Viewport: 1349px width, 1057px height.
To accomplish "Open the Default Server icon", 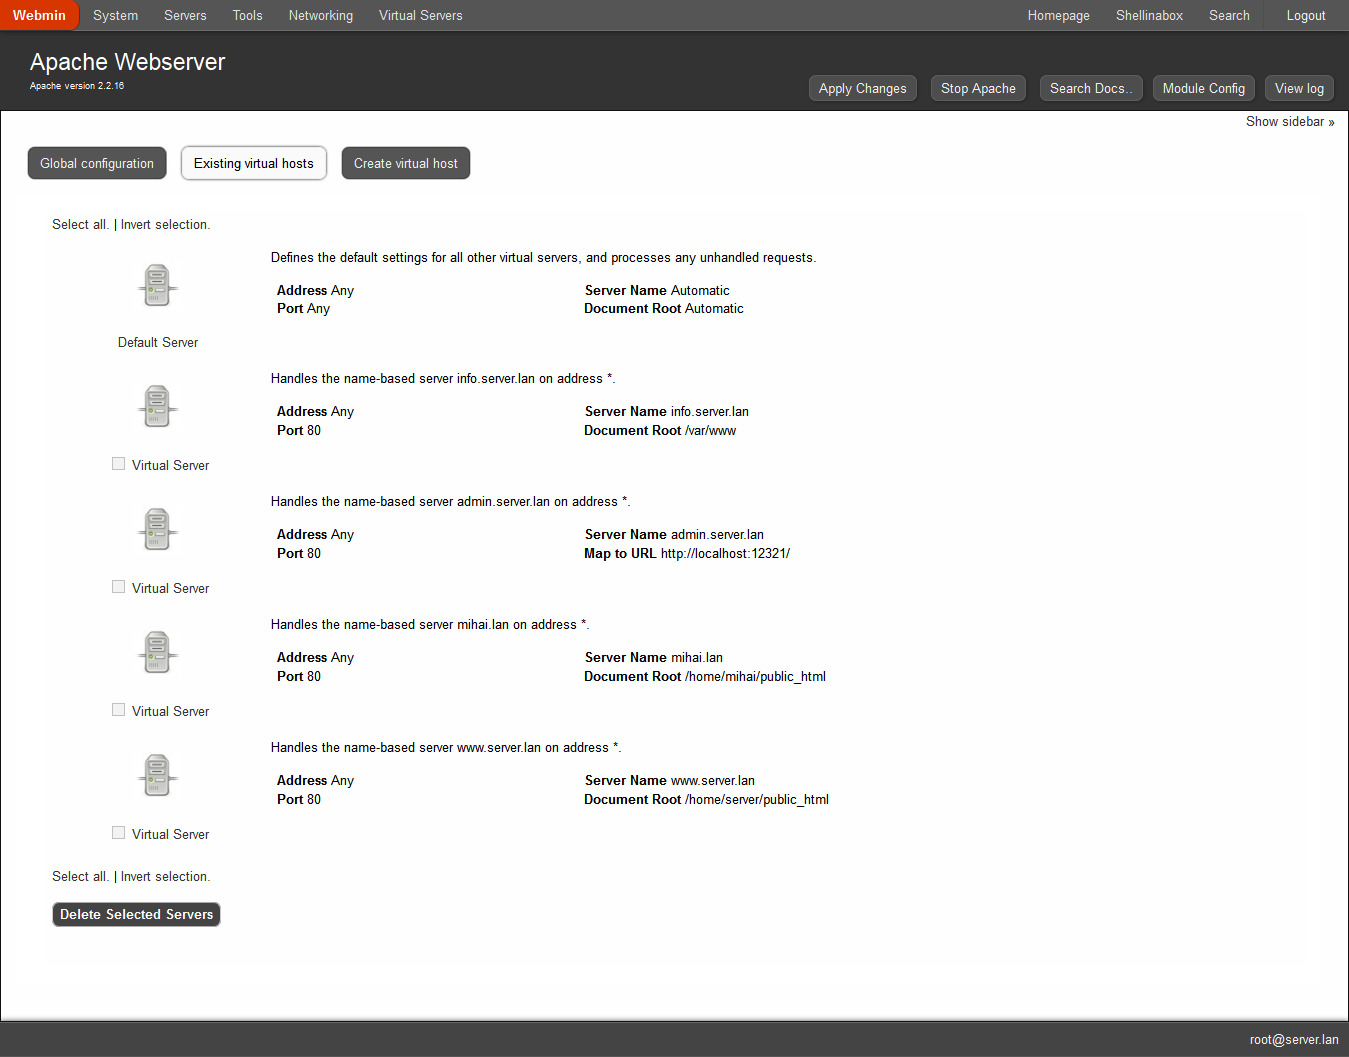I will [157, 286].
